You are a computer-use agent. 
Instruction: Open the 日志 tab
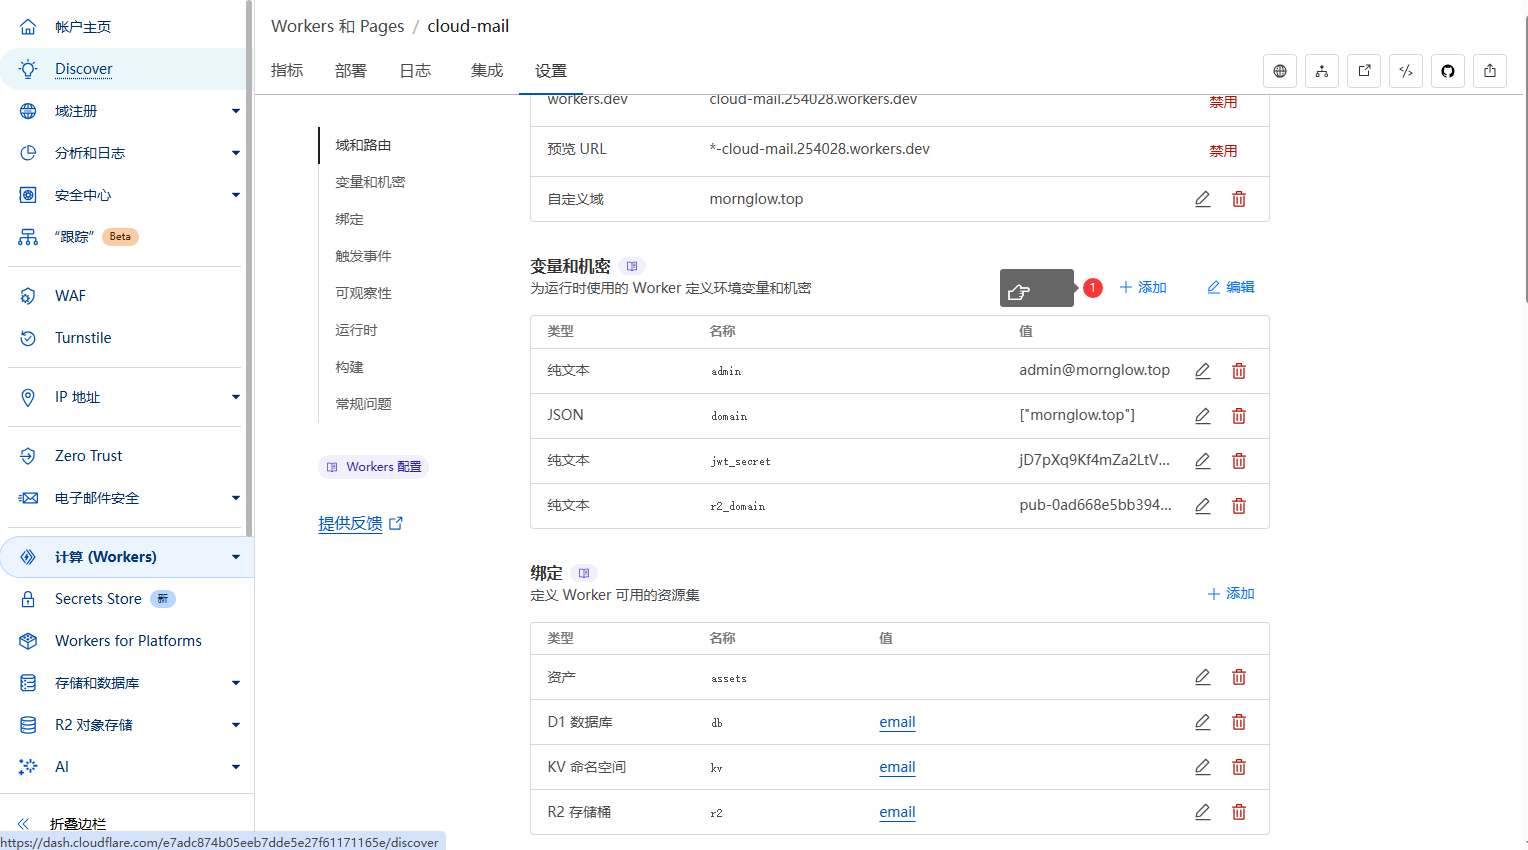415,71
